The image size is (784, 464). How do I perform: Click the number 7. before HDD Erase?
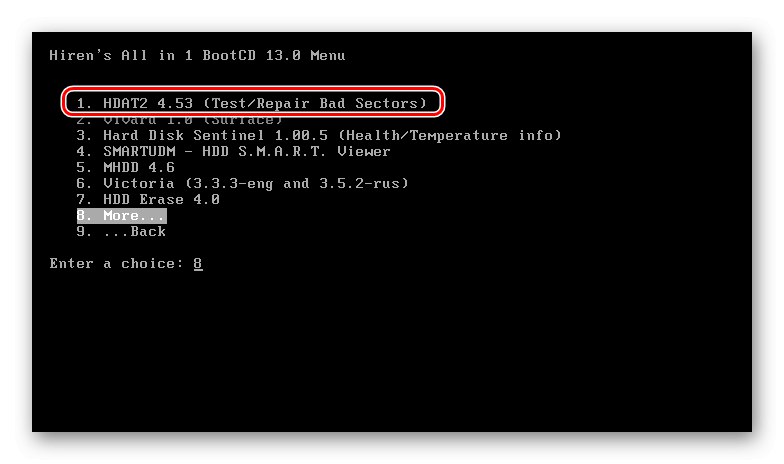[84, 199]
